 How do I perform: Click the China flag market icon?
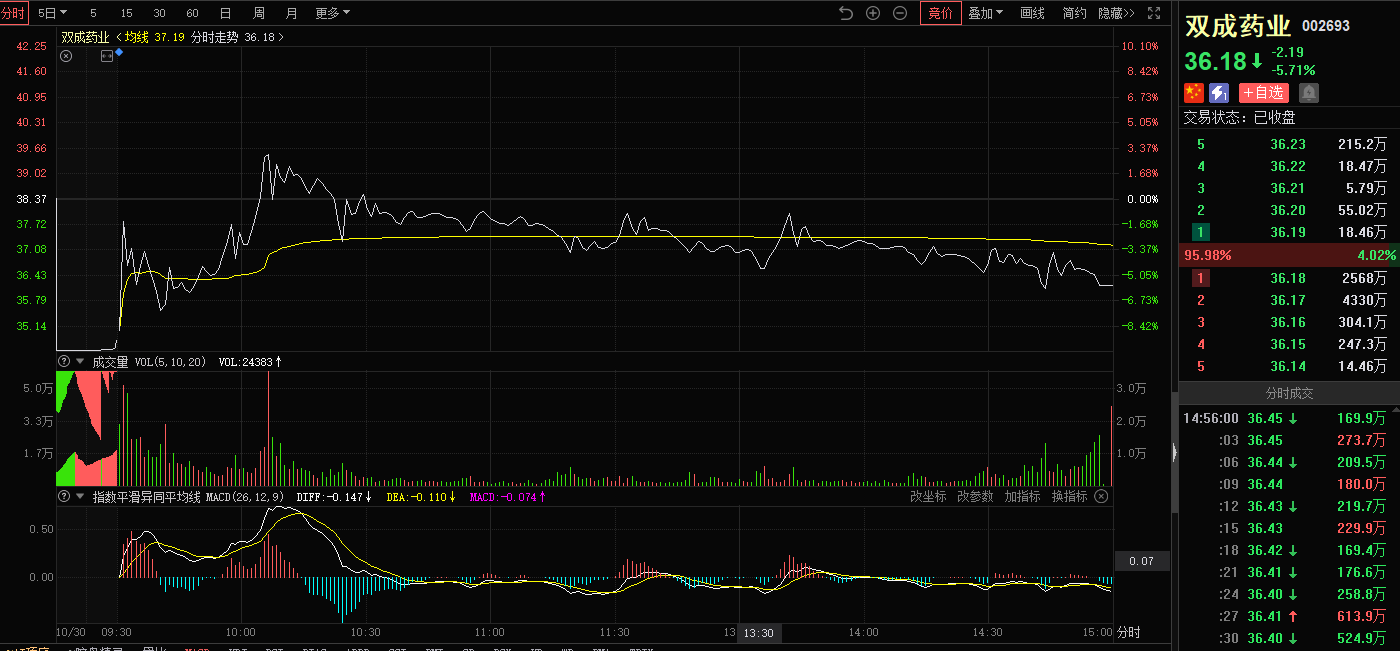1194,93
